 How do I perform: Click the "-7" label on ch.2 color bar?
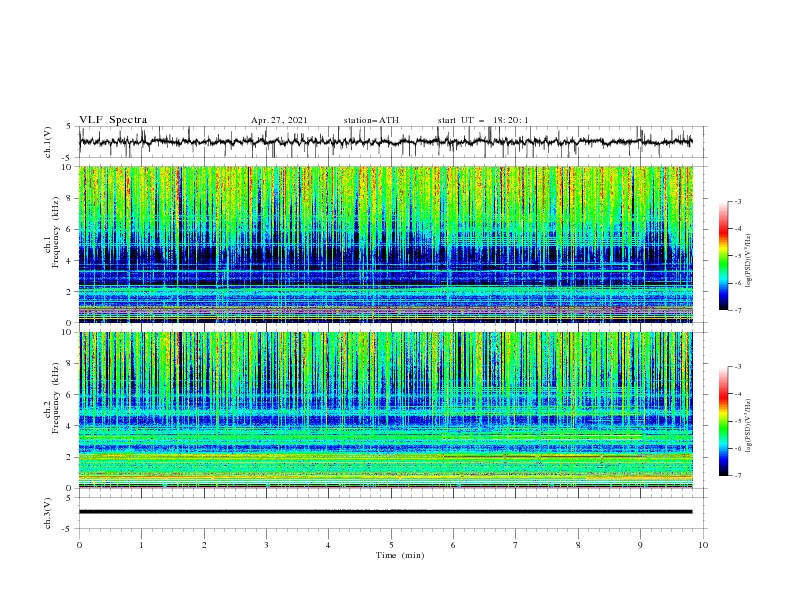[738, 476]
